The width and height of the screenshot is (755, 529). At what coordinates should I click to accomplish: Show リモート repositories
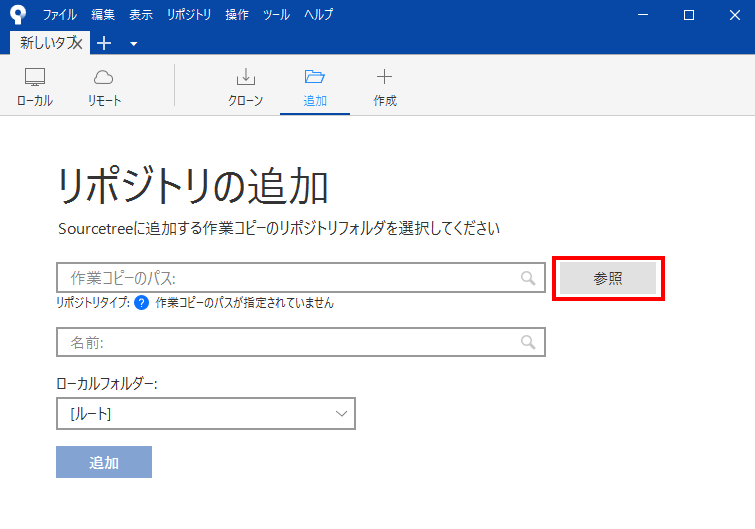click(x=104, y=87)
